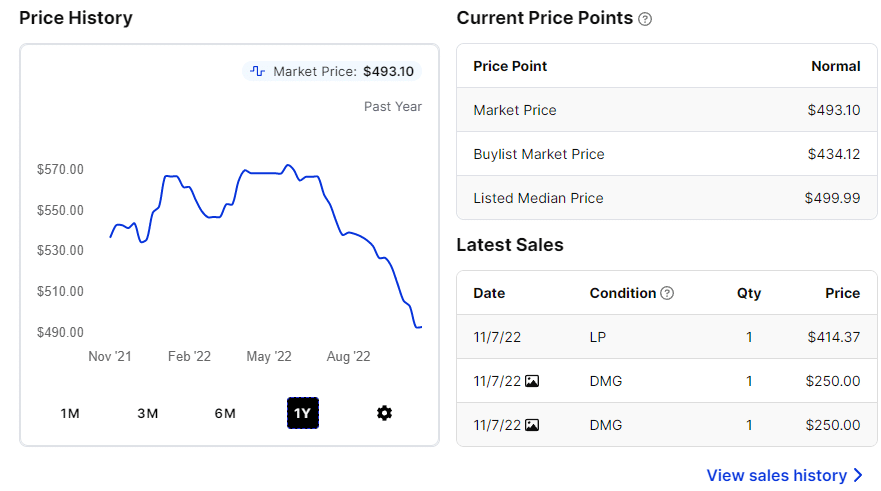Image resolution: width=881 pixels, height=491 pixels.
Task: Select 3M time range
Action: (x=148, y=413)
